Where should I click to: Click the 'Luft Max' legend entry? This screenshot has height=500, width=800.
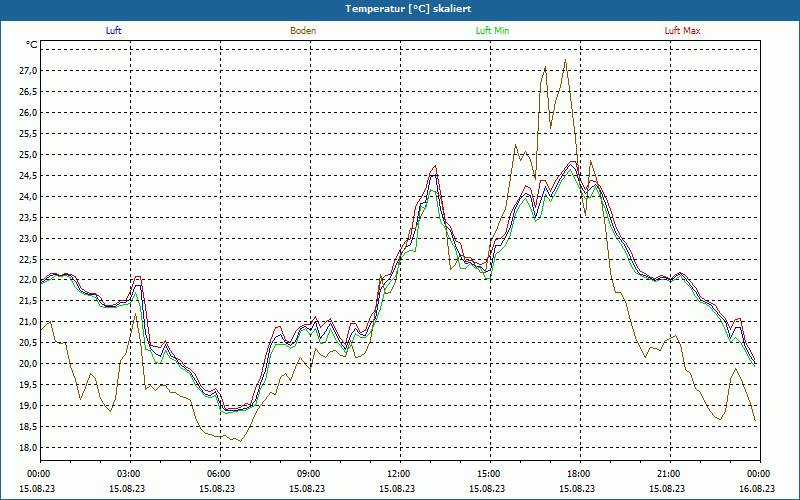[x=683, y=31]
